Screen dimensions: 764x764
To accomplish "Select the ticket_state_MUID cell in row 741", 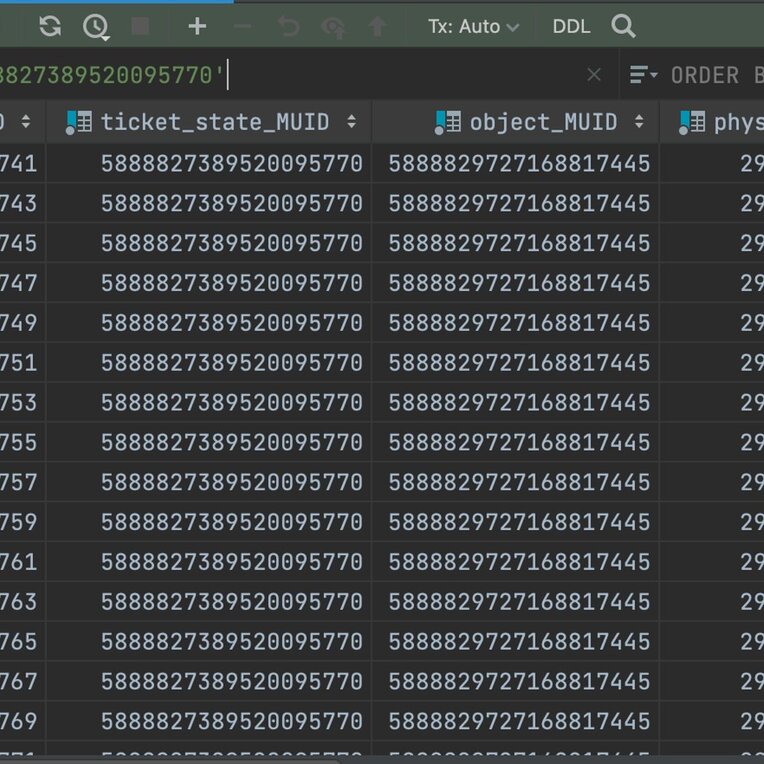I will [x=231, y=163].
